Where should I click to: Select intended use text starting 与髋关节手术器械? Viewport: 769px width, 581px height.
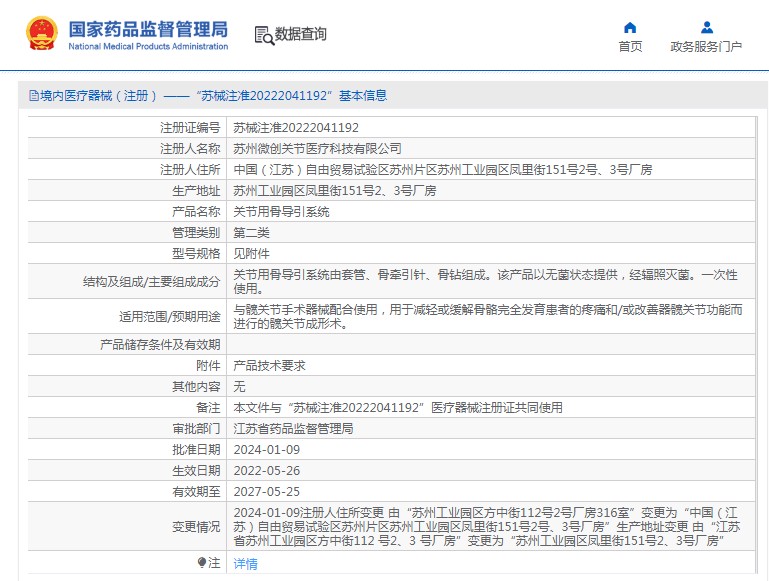point(487,317)
